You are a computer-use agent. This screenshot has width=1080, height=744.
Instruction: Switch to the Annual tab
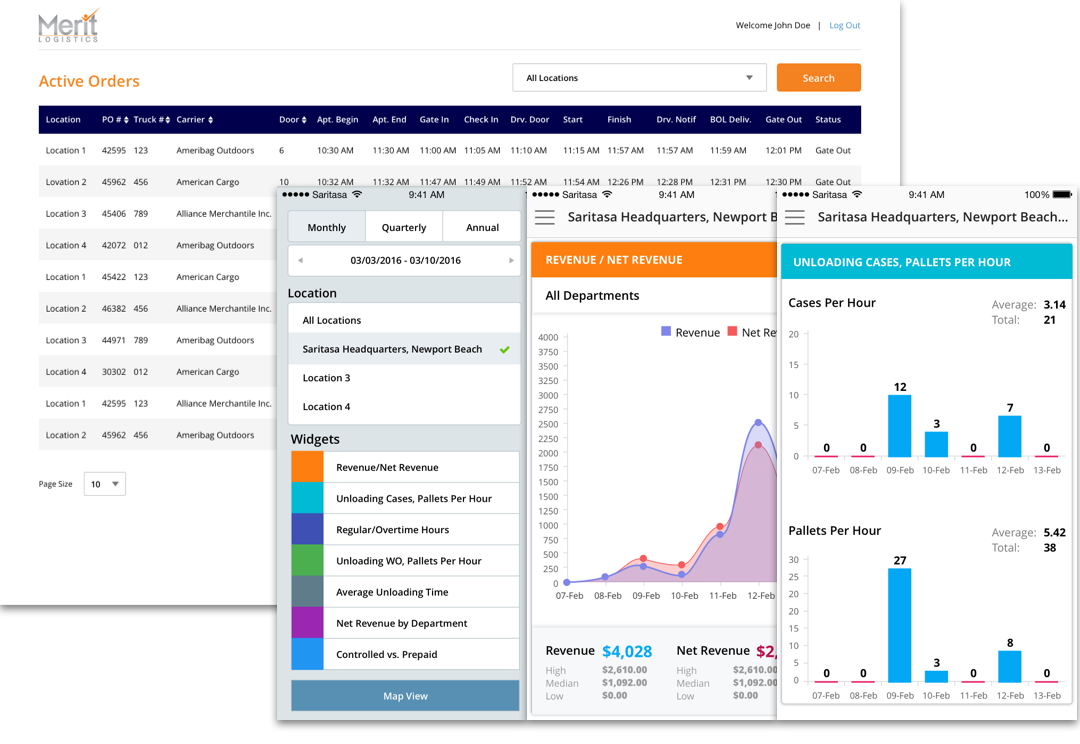tap(481, 227)
